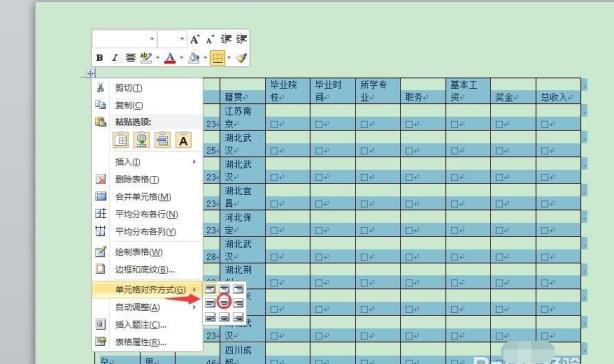Open 边框和底纹(B)... dialog
Screen dimensions: 614x364
click(147, 269)
